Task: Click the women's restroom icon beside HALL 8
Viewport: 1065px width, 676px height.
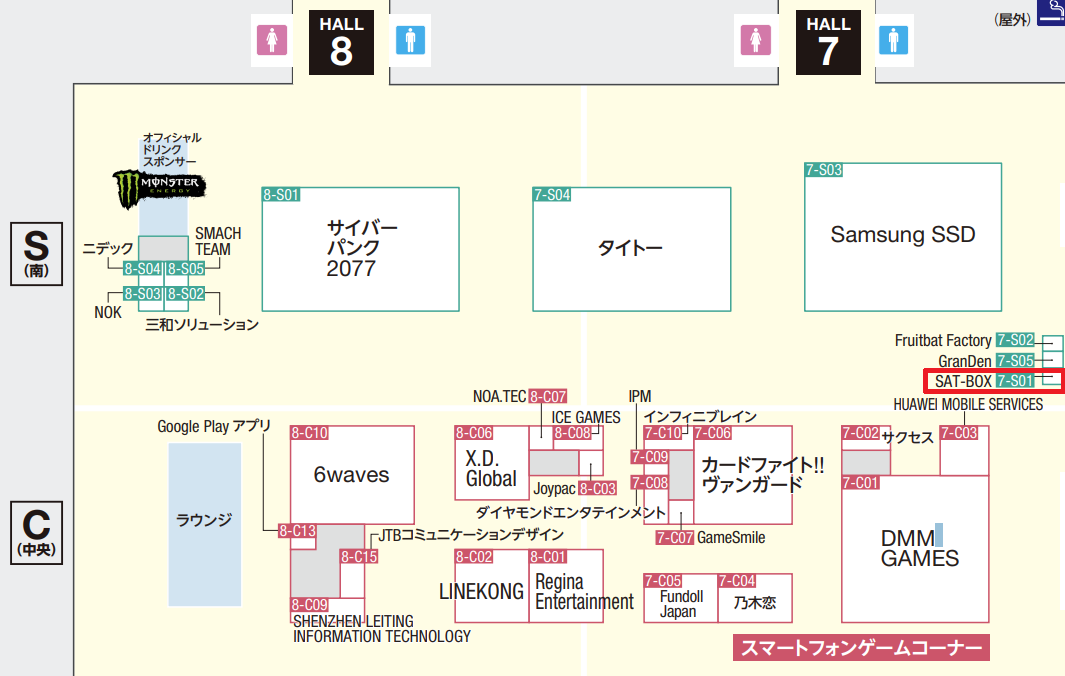Action: (x=272, y=40)
